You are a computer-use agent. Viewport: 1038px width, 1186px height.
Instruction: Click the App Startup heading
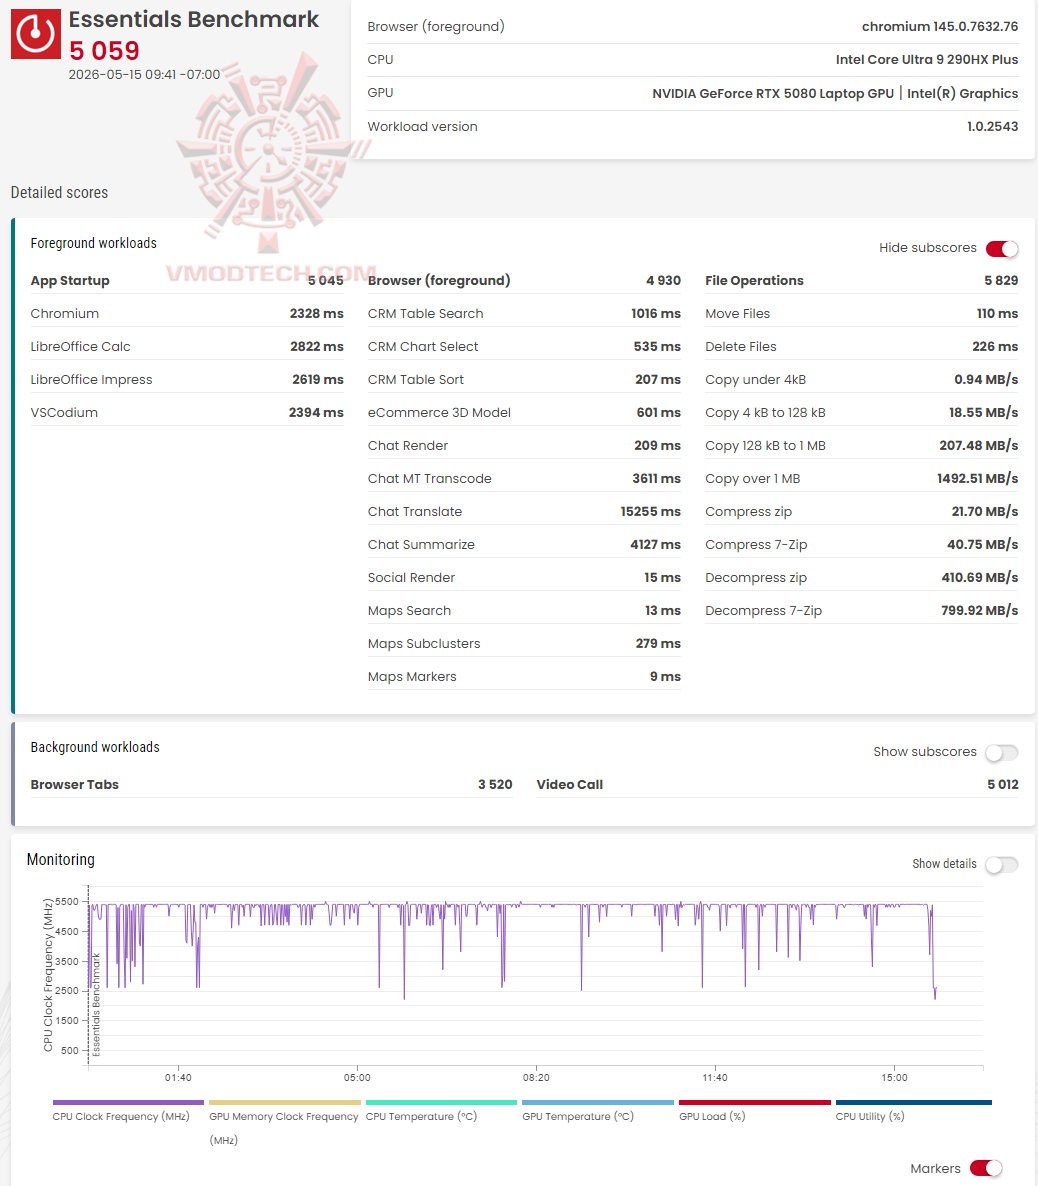(70, 281)
